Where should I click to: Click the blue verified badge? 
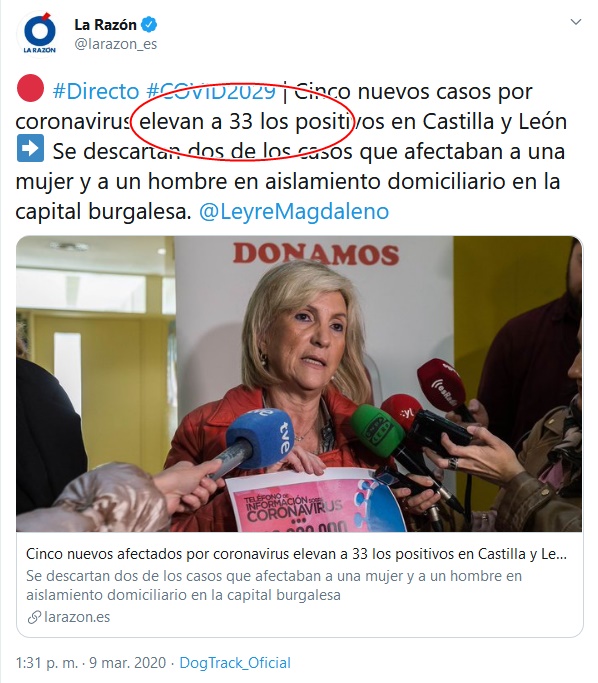[149, 25]
